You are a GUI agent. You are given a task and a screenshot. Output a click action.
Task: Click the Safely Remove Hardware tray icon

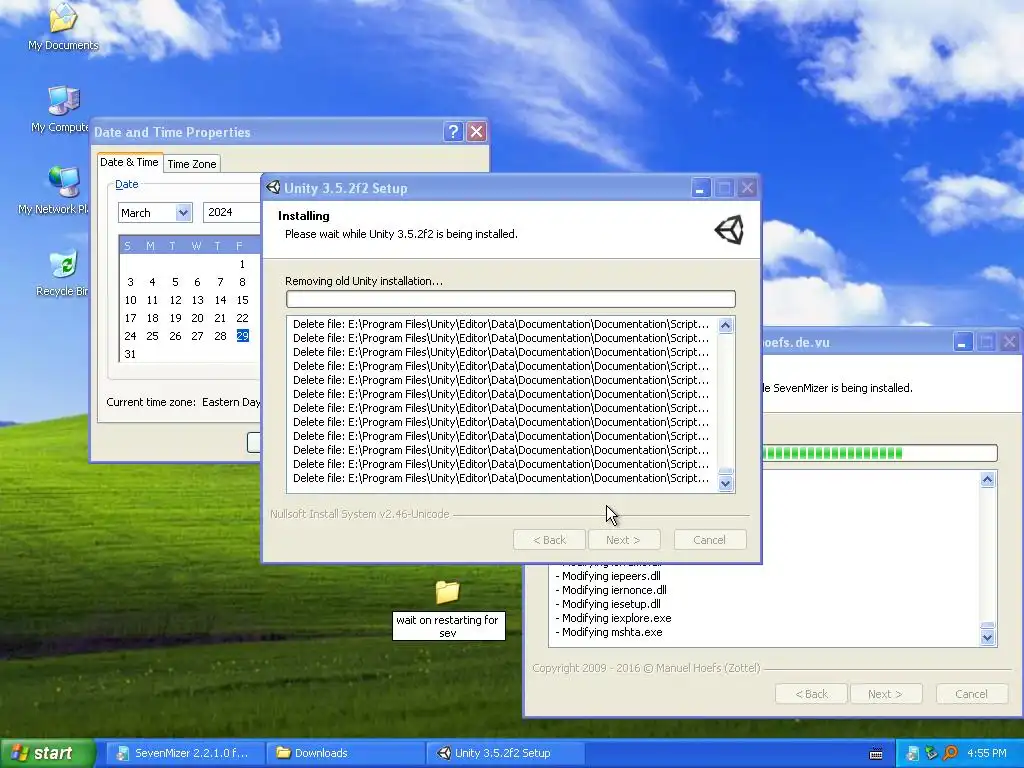pos(931,754)
